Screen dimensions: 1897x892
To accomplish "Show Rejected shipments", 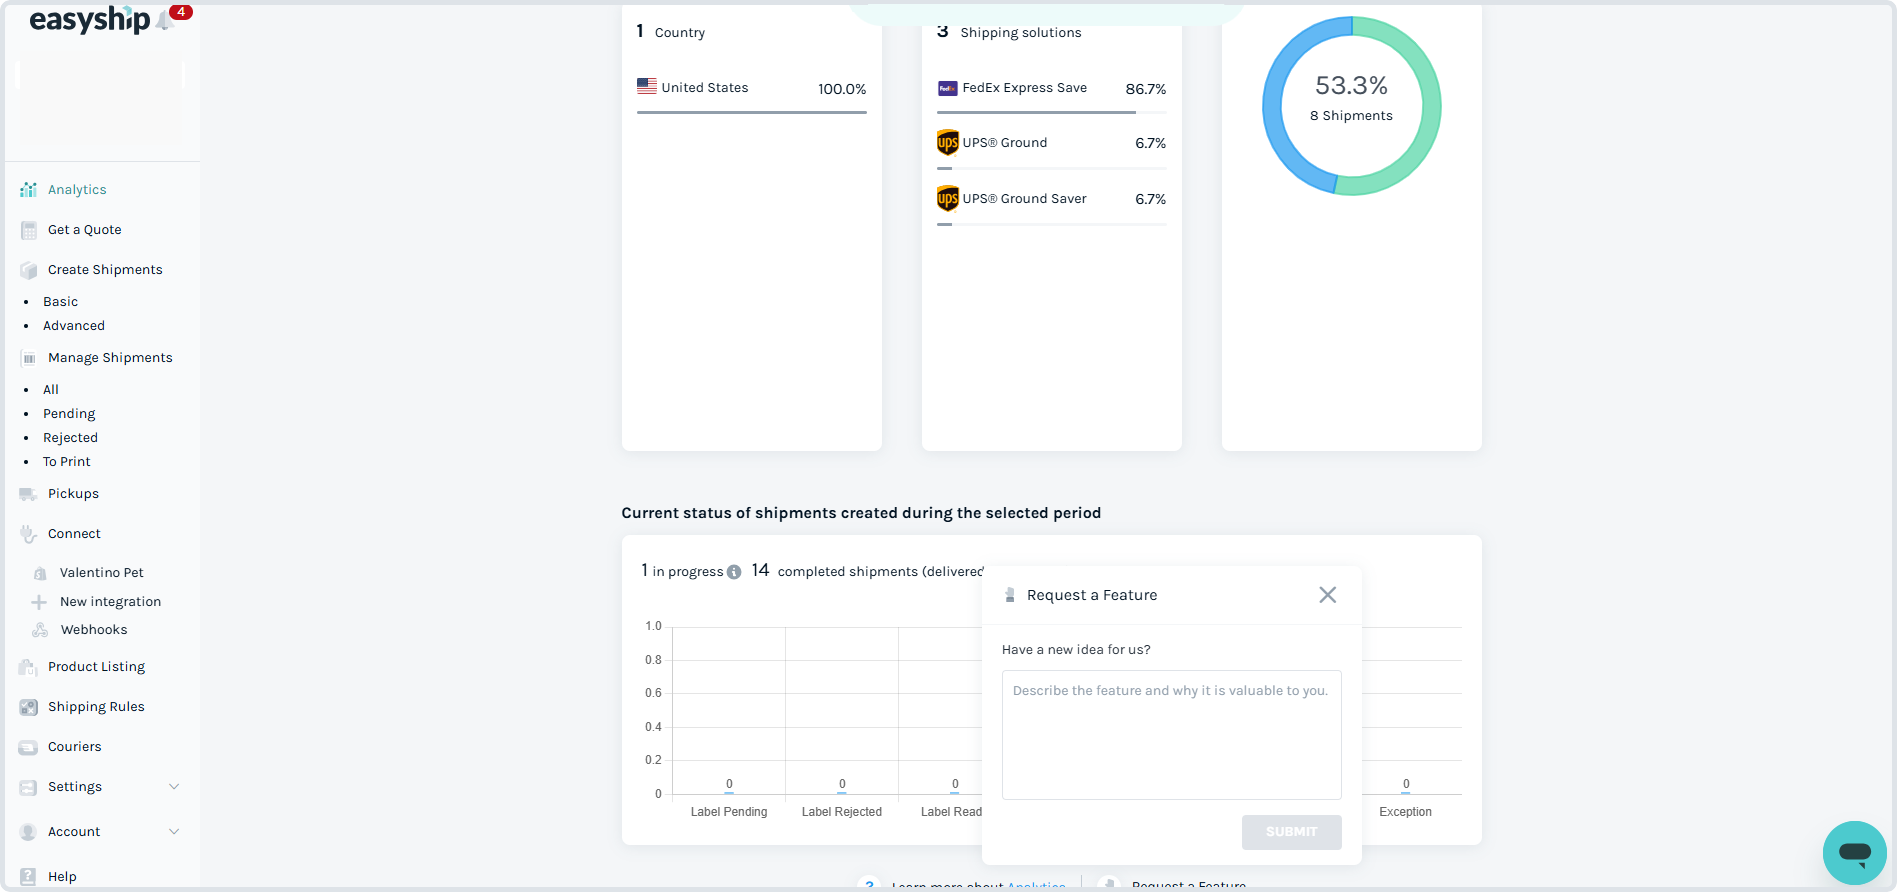I will point(70,438).
